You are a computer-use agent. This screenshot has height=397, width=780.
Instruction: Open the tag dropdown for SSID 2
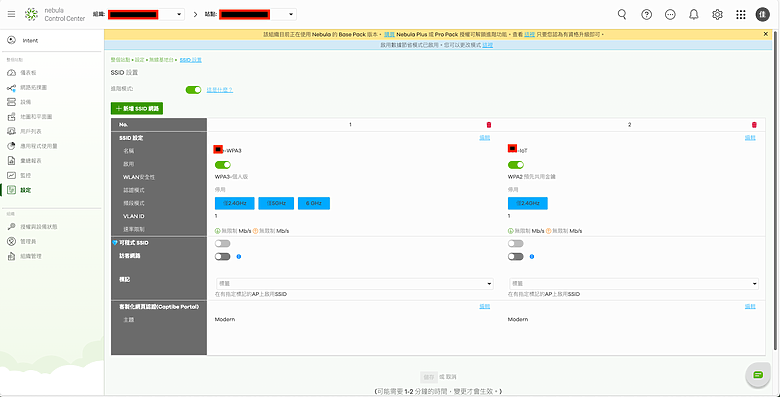(634, 284)
